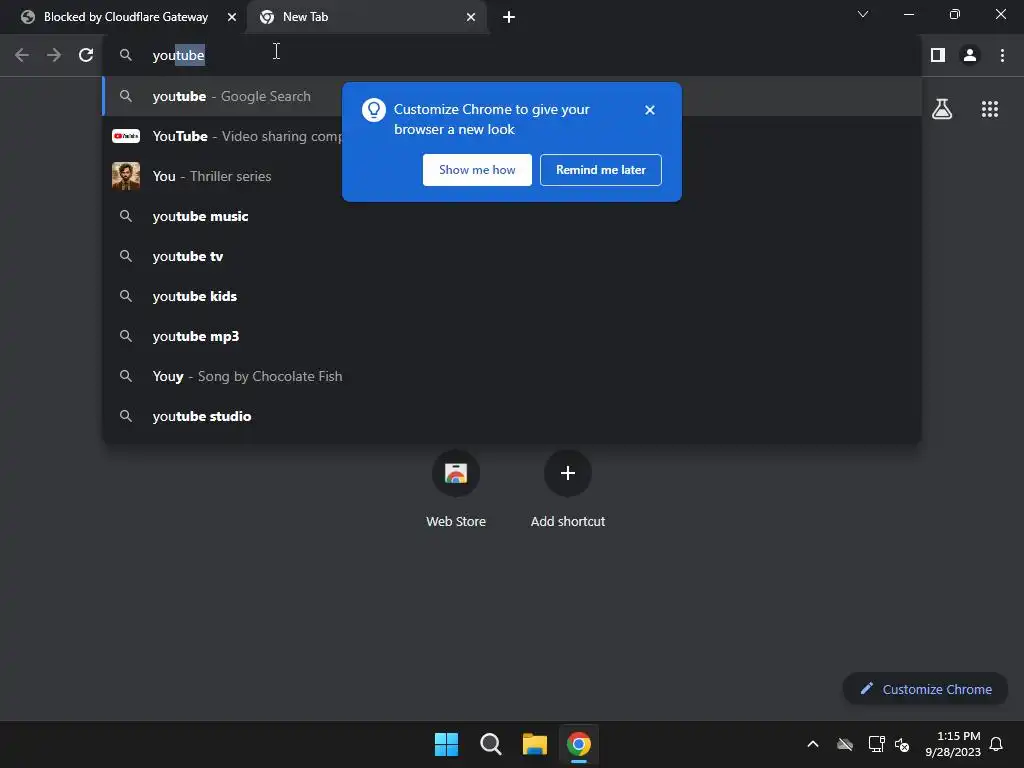Image resolution: width=1024 pixels, height=768 pixels.
Task: Show hidden tray icons chevron
Action: point(812,744)
